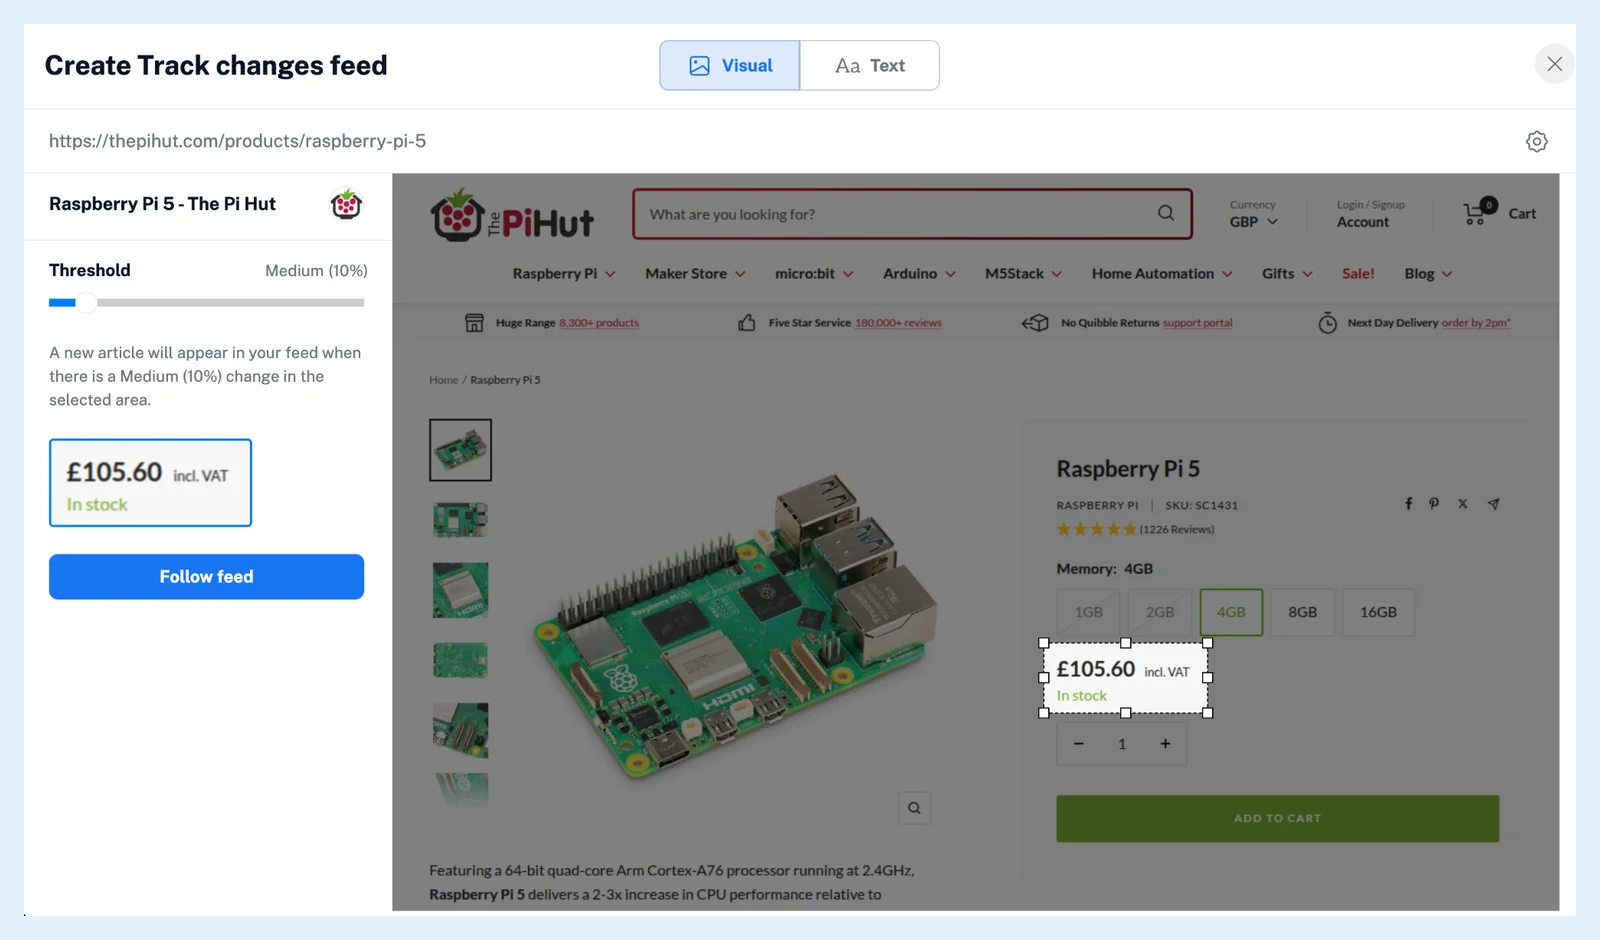Click the search magnifier icon

[1166, 213]
